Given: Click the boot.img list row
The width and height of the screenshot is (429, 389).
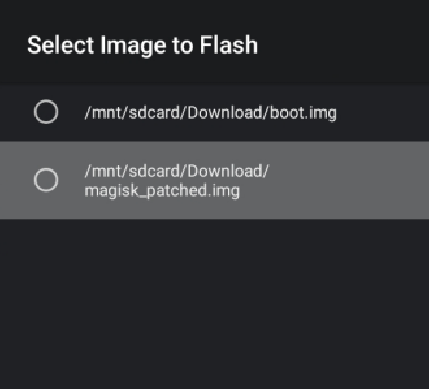Looking at the screenshot, I should (x=214, y=113).
